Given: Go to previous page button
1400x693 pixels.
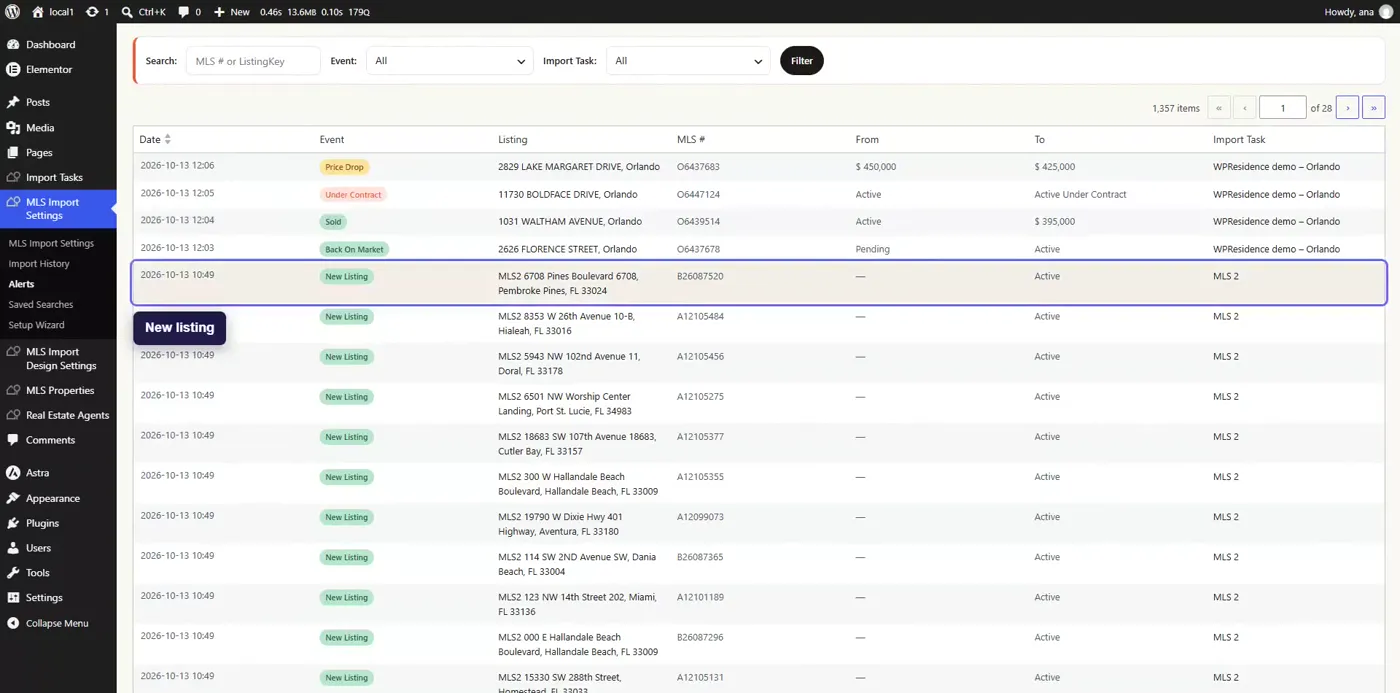Looking at the screenshot, I should click(x=1245, y=107).
